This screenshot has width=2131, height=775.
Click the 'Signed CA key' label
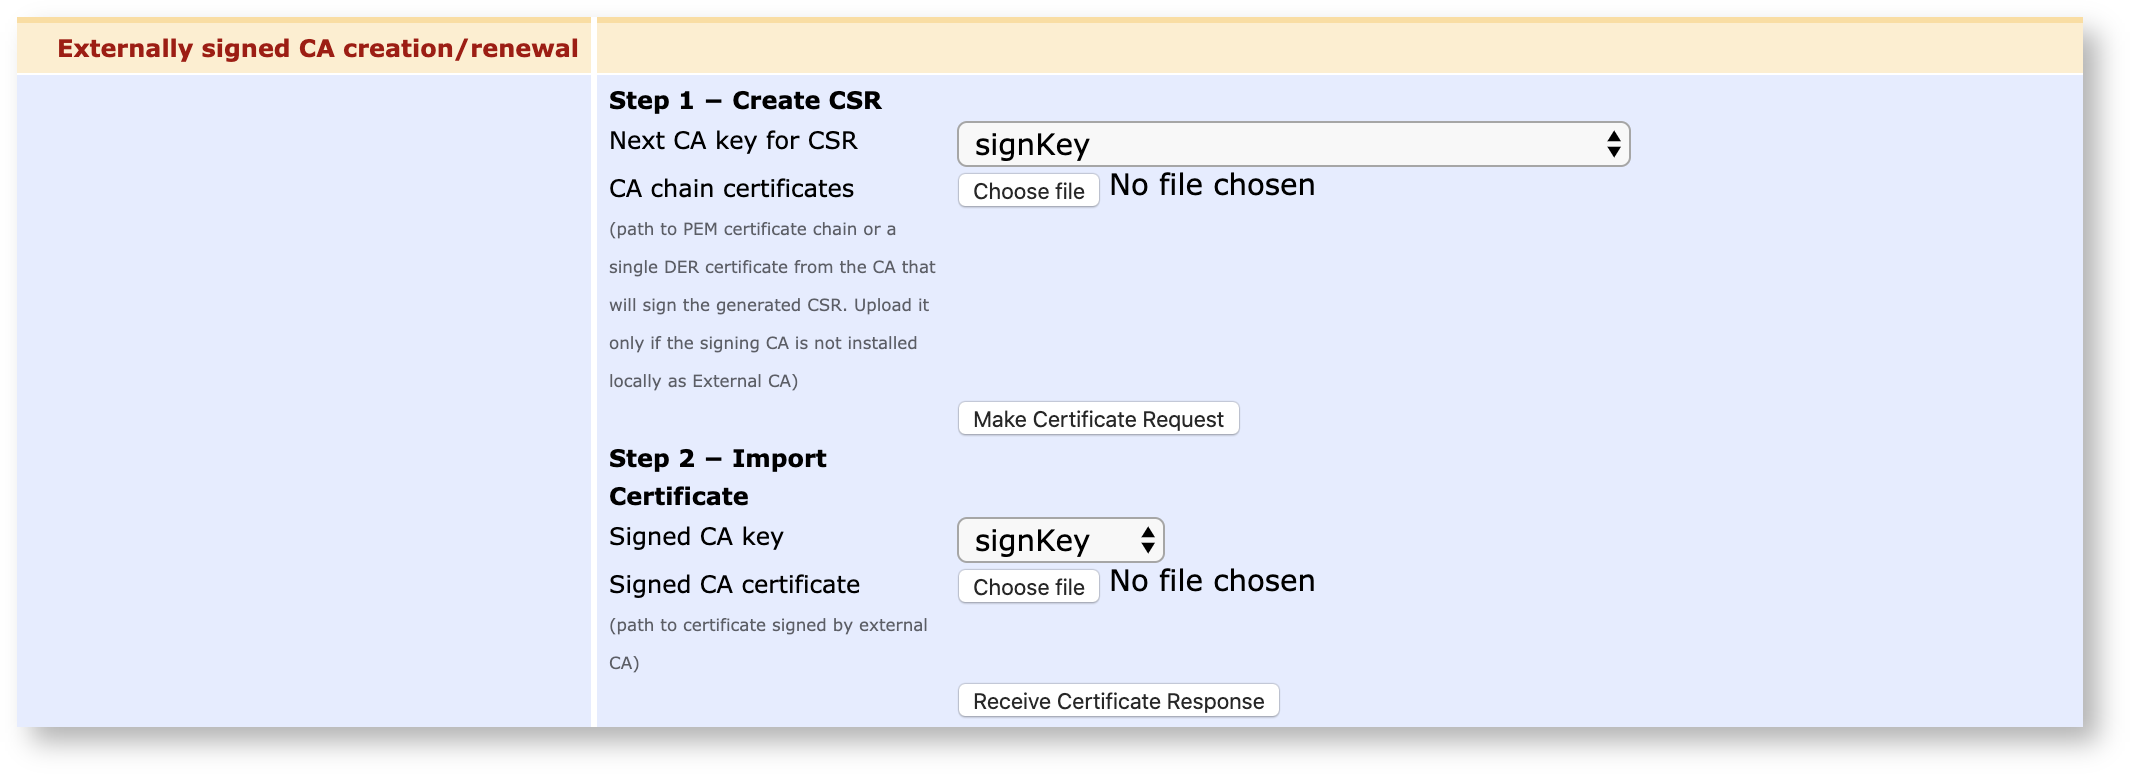696,537
